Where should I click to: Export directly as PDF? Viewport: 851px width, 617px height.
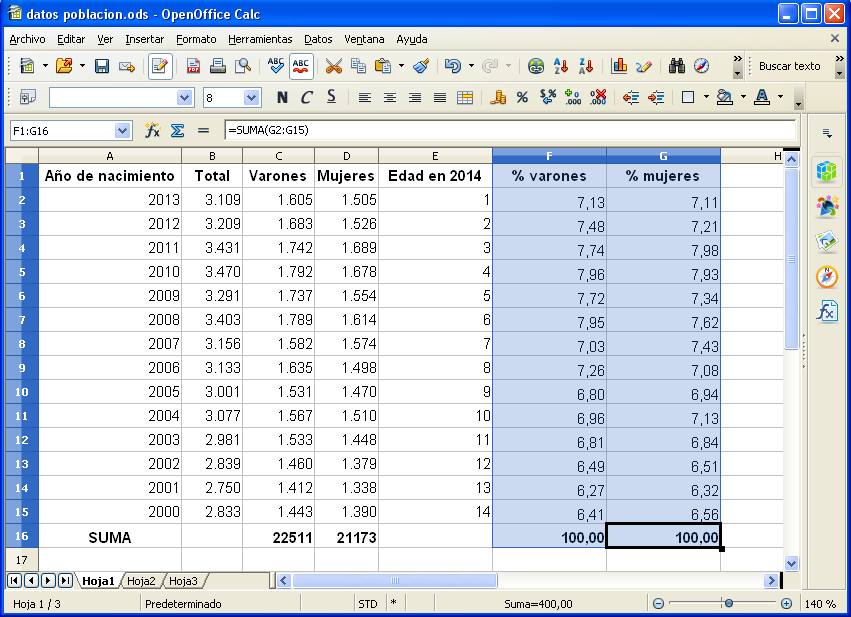193,66
